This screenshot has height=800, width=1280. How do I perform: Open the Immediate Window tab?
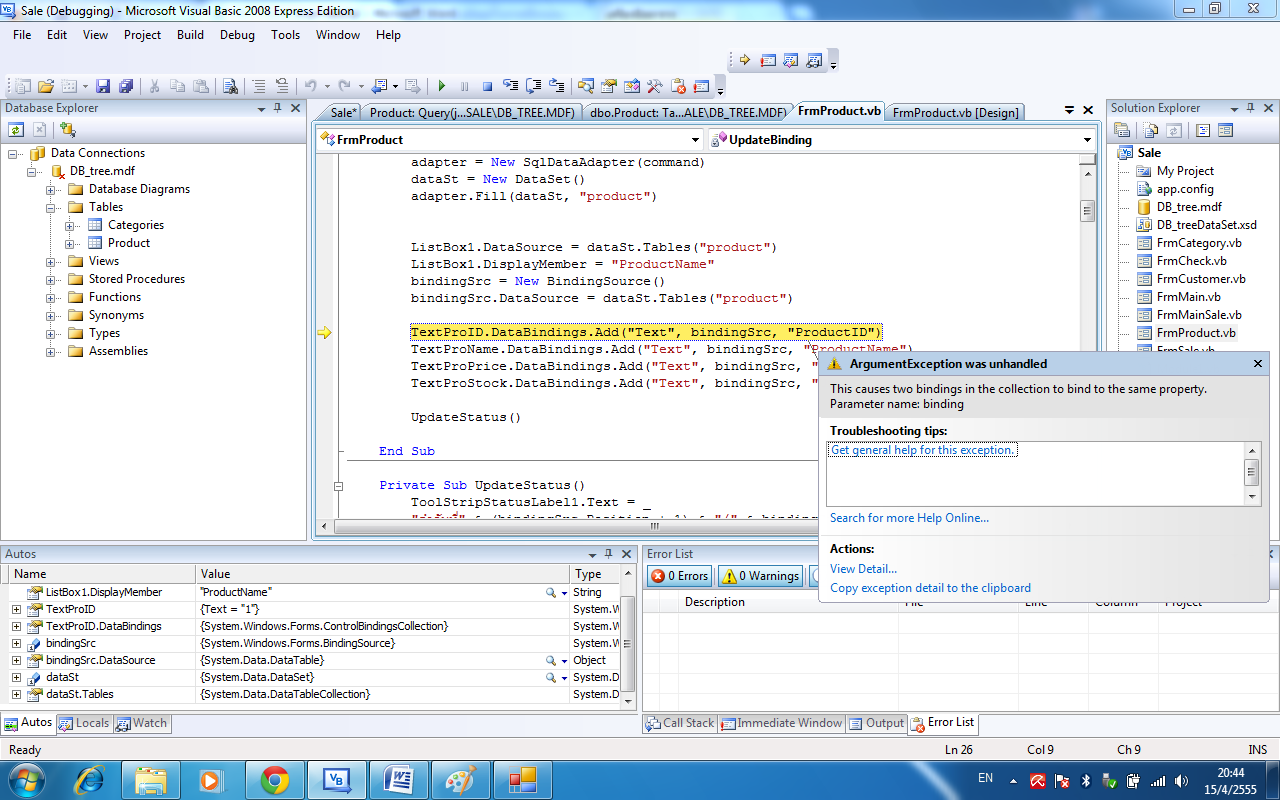[782, 723]
